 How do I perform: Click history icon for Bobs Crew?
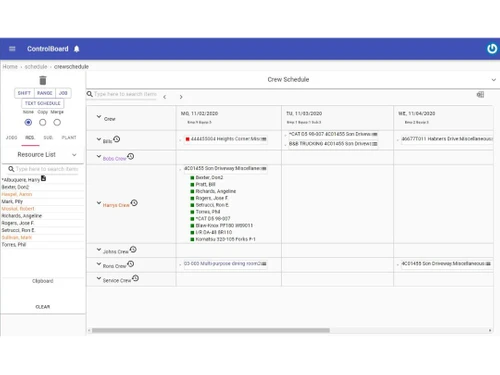pyautogui.click(x=131, y=156)
